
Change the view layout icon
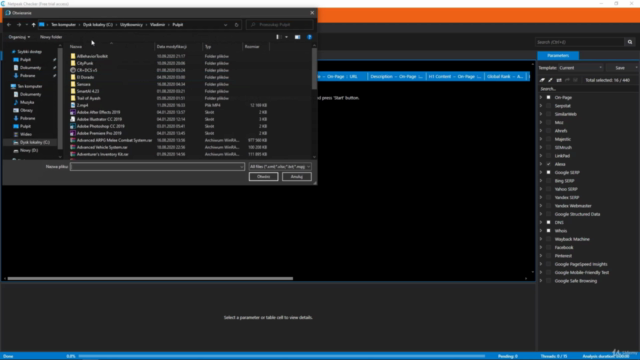tap(279, 37)
